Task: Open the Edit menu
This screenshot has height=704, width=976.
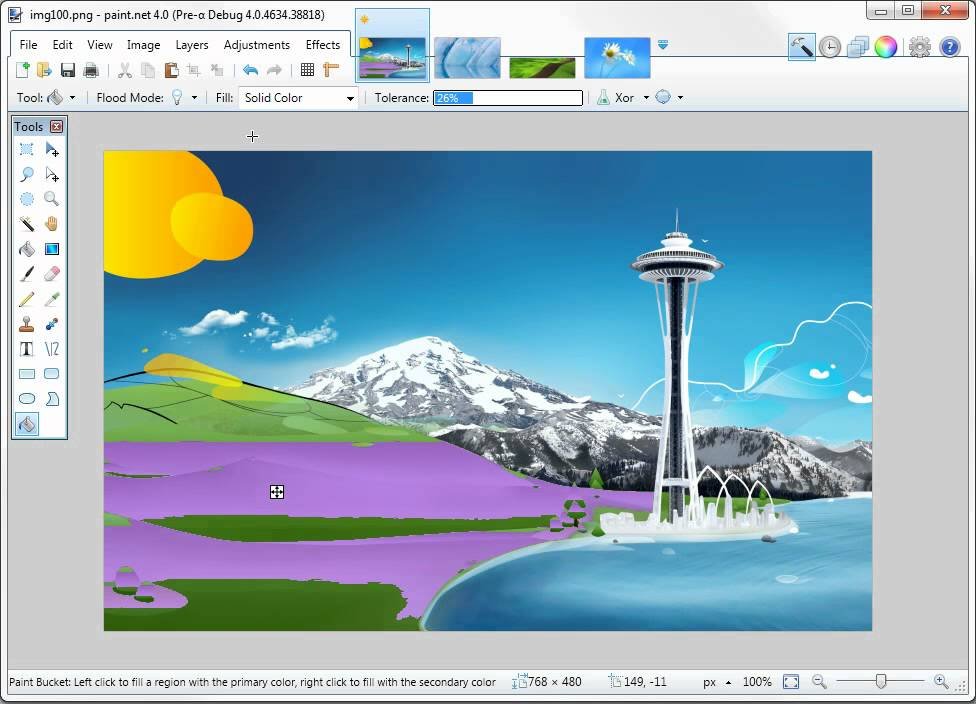Action: click(x=62, y=45)
